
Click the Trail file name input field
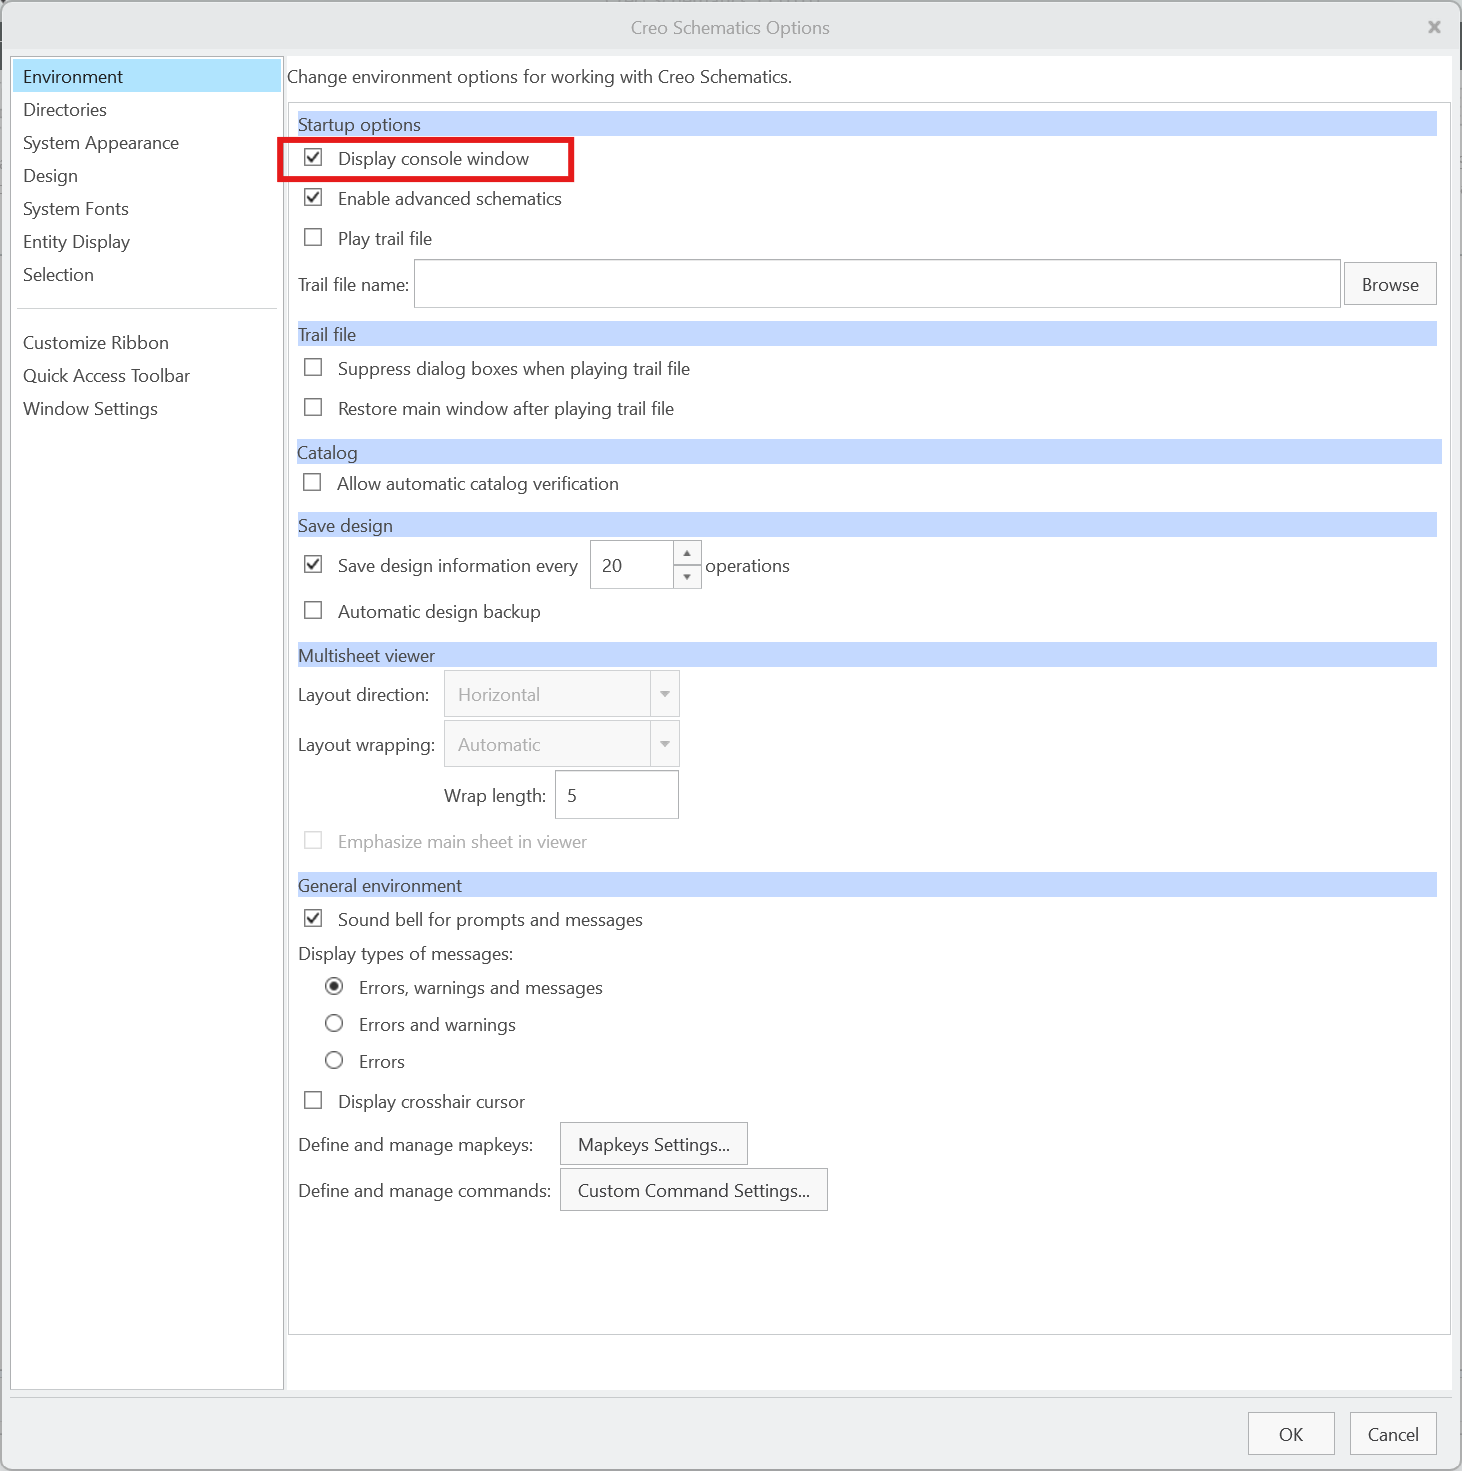click(x=877, y=284)
